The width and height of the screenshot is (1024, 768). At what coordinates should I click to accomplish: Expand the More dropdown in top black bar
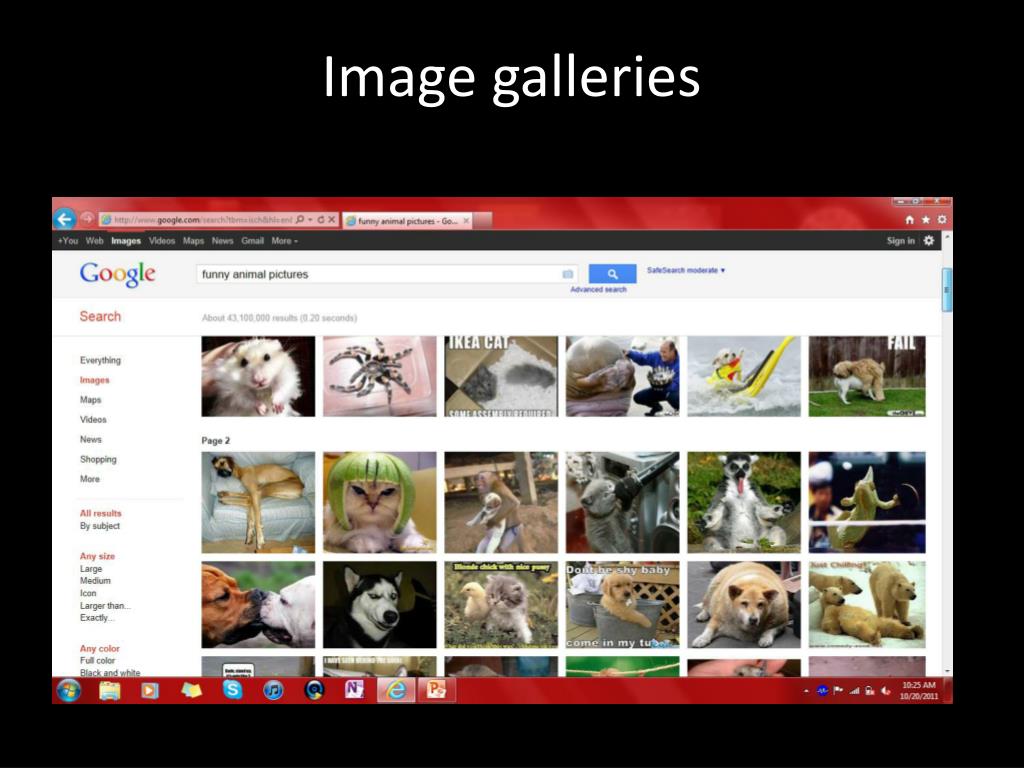(284, 241)
